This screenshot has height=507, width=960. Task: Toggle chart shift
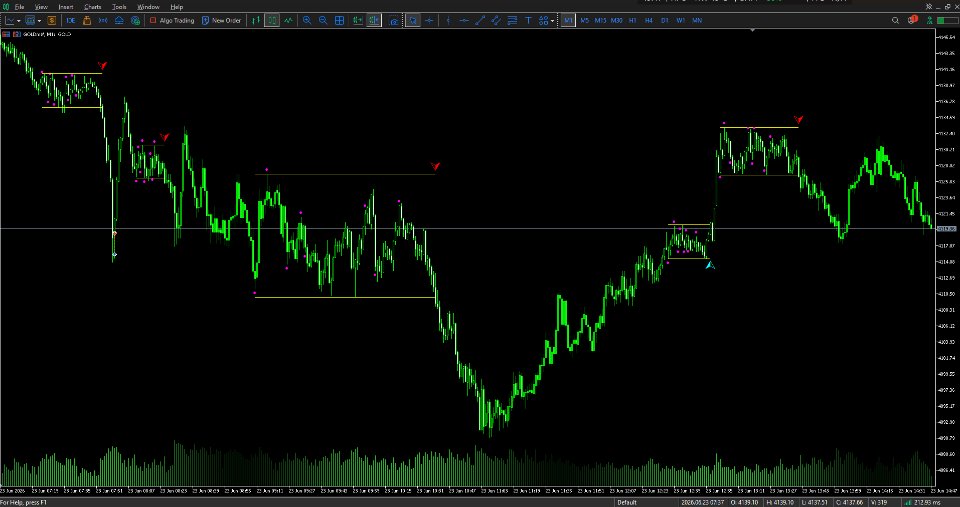tap(372, 20)
